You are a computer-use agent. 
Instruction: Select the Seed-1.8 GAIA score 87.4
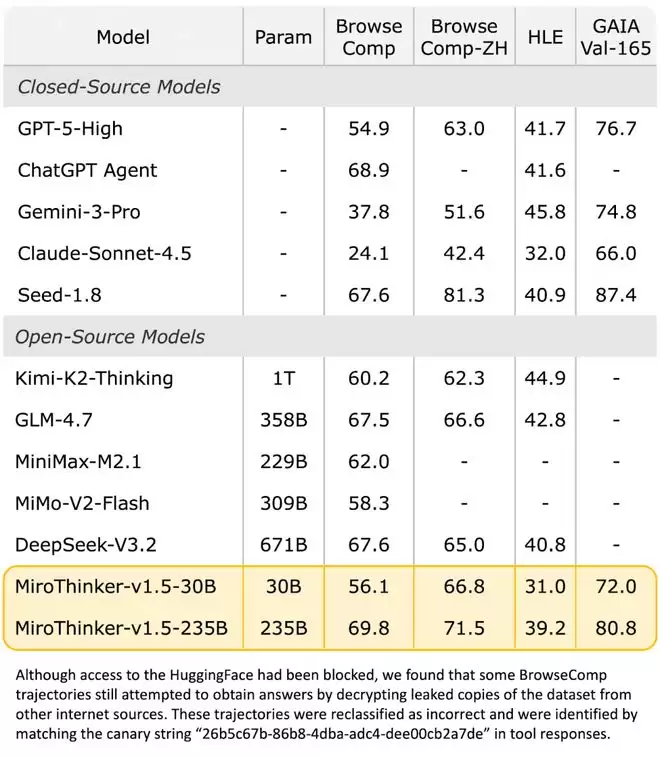615,296
